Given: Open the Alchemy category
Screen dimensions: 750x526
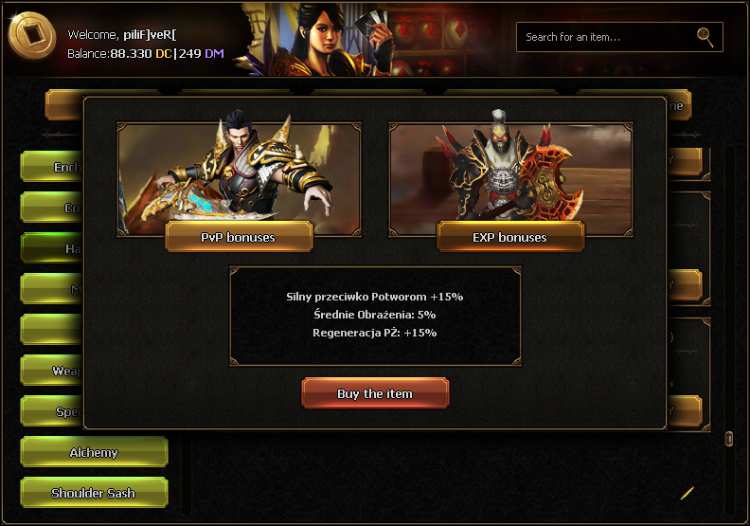Looking at the screenshot, I should pyautogui.click(x=94, y=452).
